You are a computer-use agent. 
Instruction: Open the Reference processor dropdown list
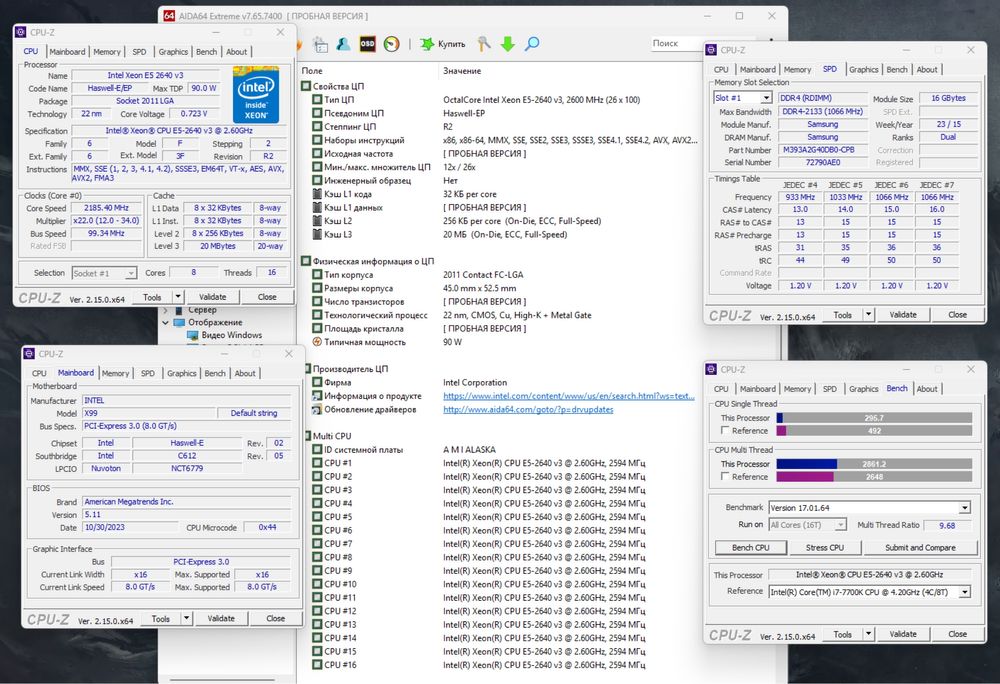[964, 591]
